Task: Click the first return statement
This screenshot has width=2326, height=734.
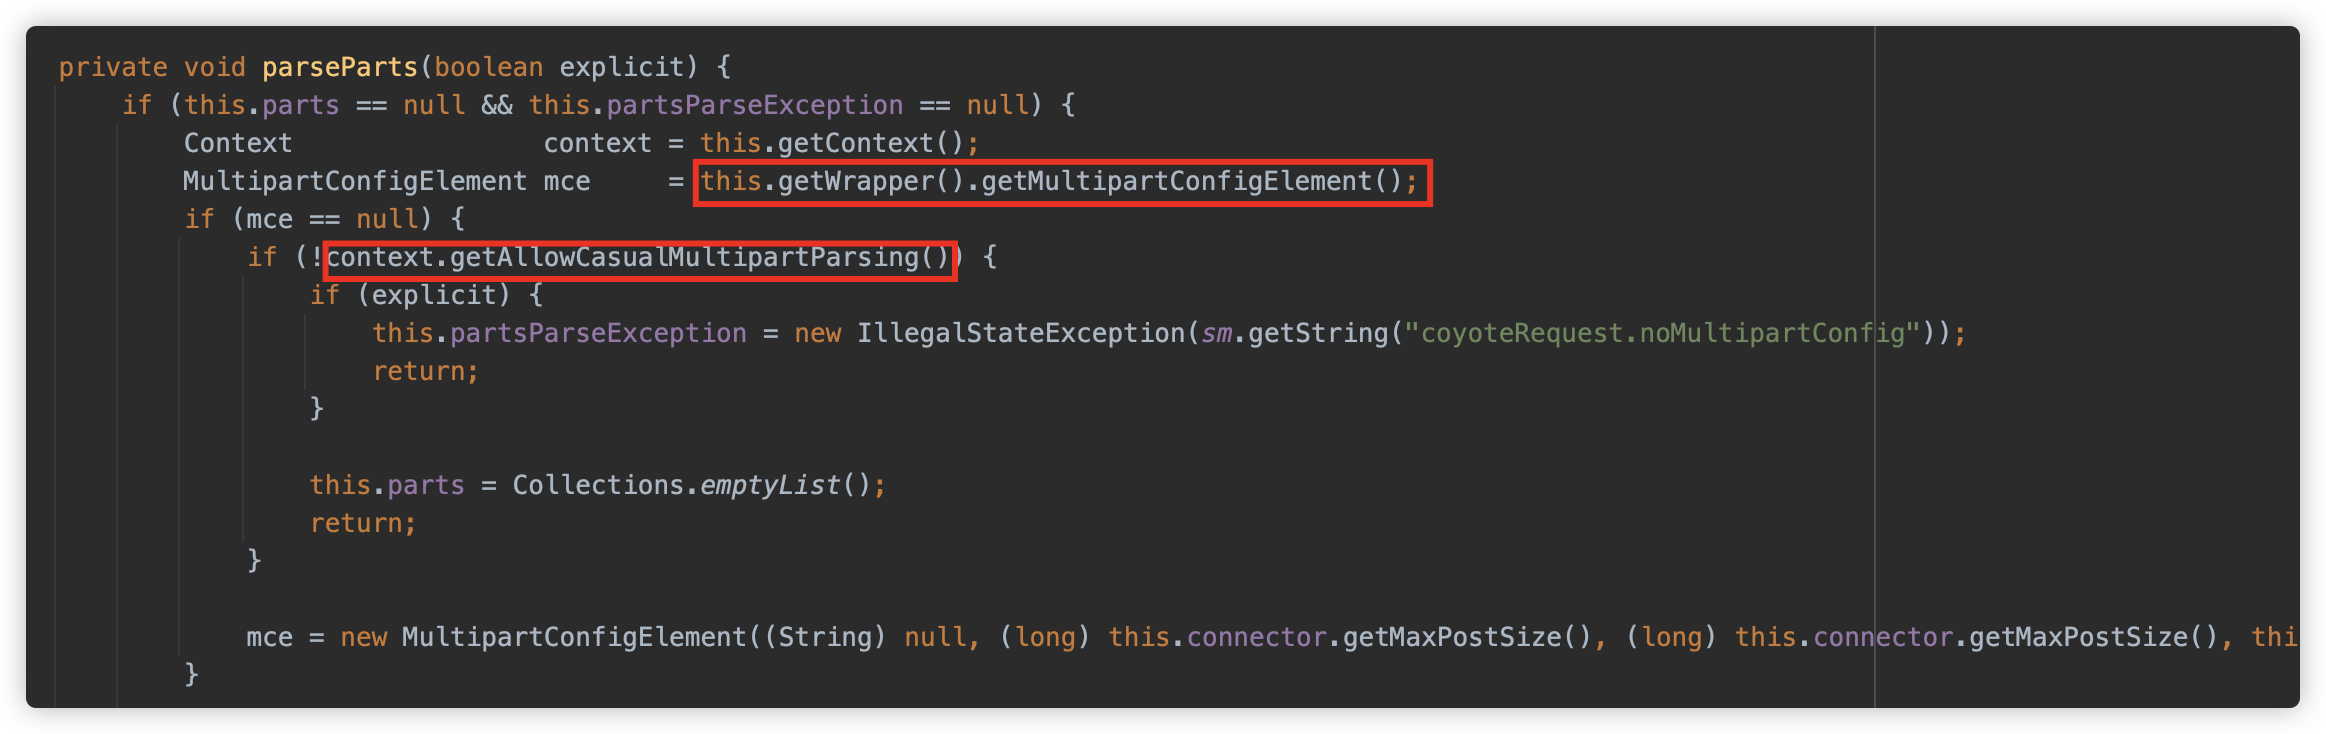Action: click(426, 371)
